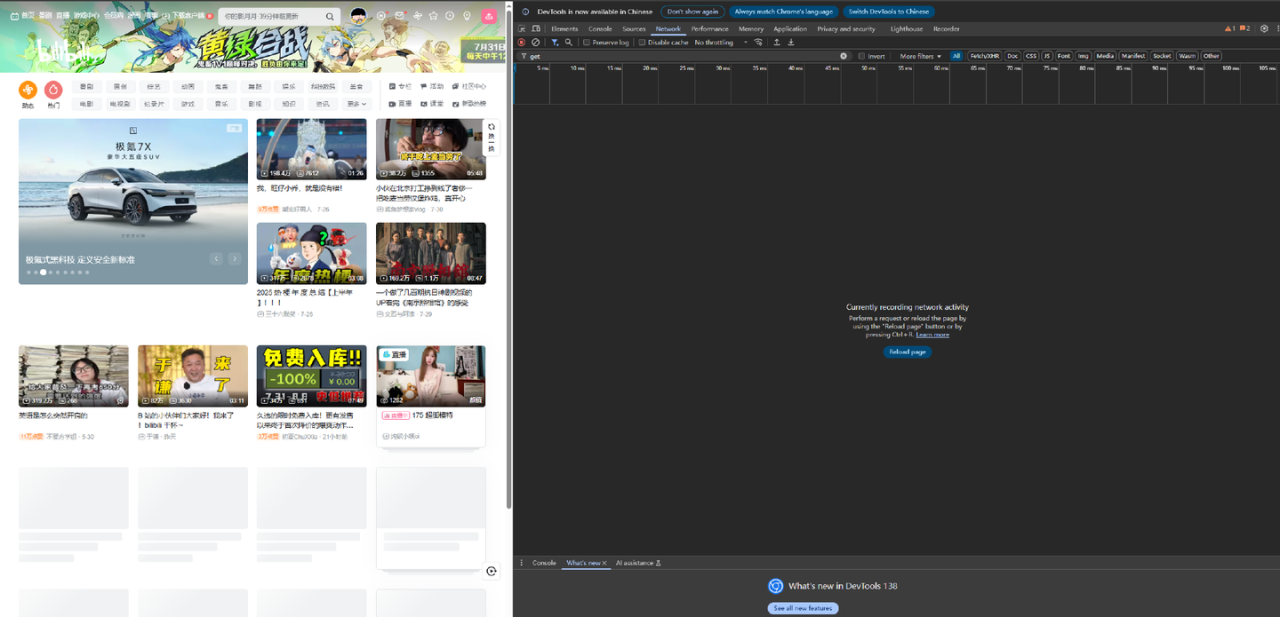Expand the Bilibili category more dropdown
Screen dimensions: 1280x617
[x=356, y=104]
